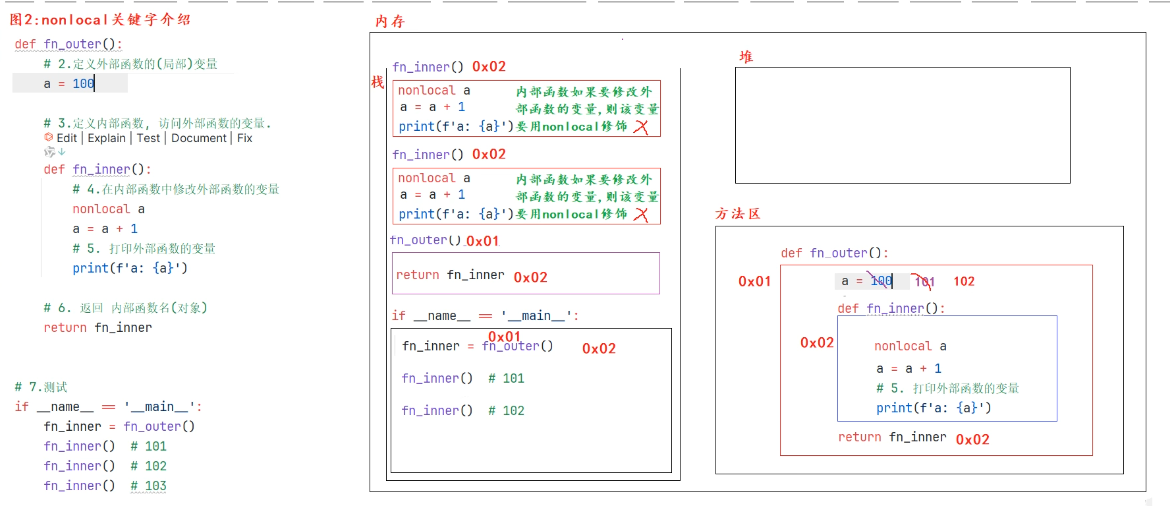Click def fn_outer(): on the first left code line
This screenshot has width=1170, height=506.
69,45
